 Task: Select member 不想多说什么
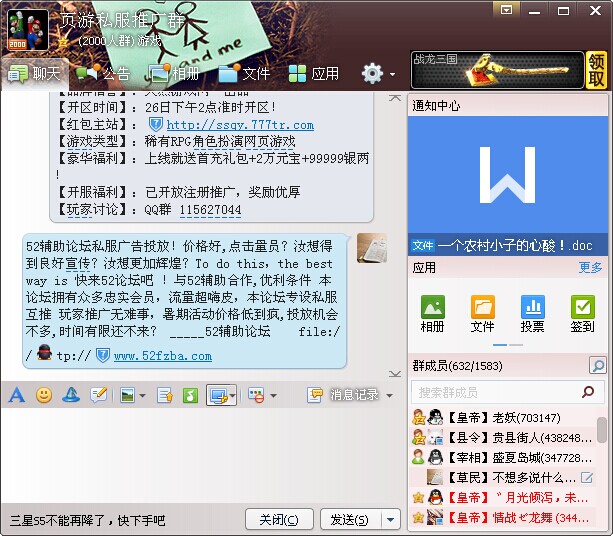(x=504, y=478)
